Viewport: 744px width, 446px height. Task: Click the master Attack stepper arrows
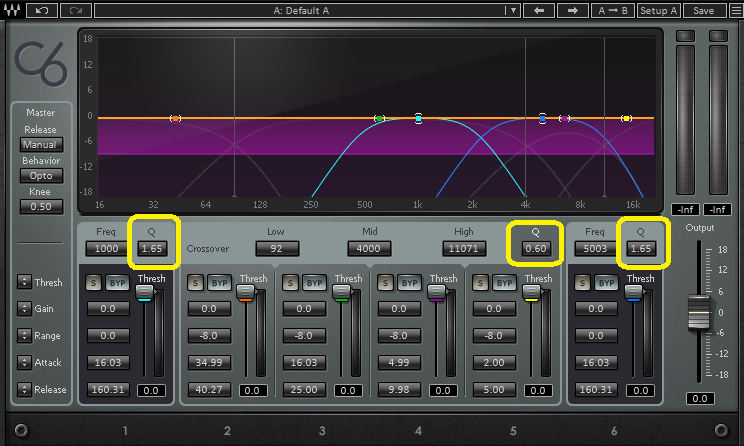[24, 363]
